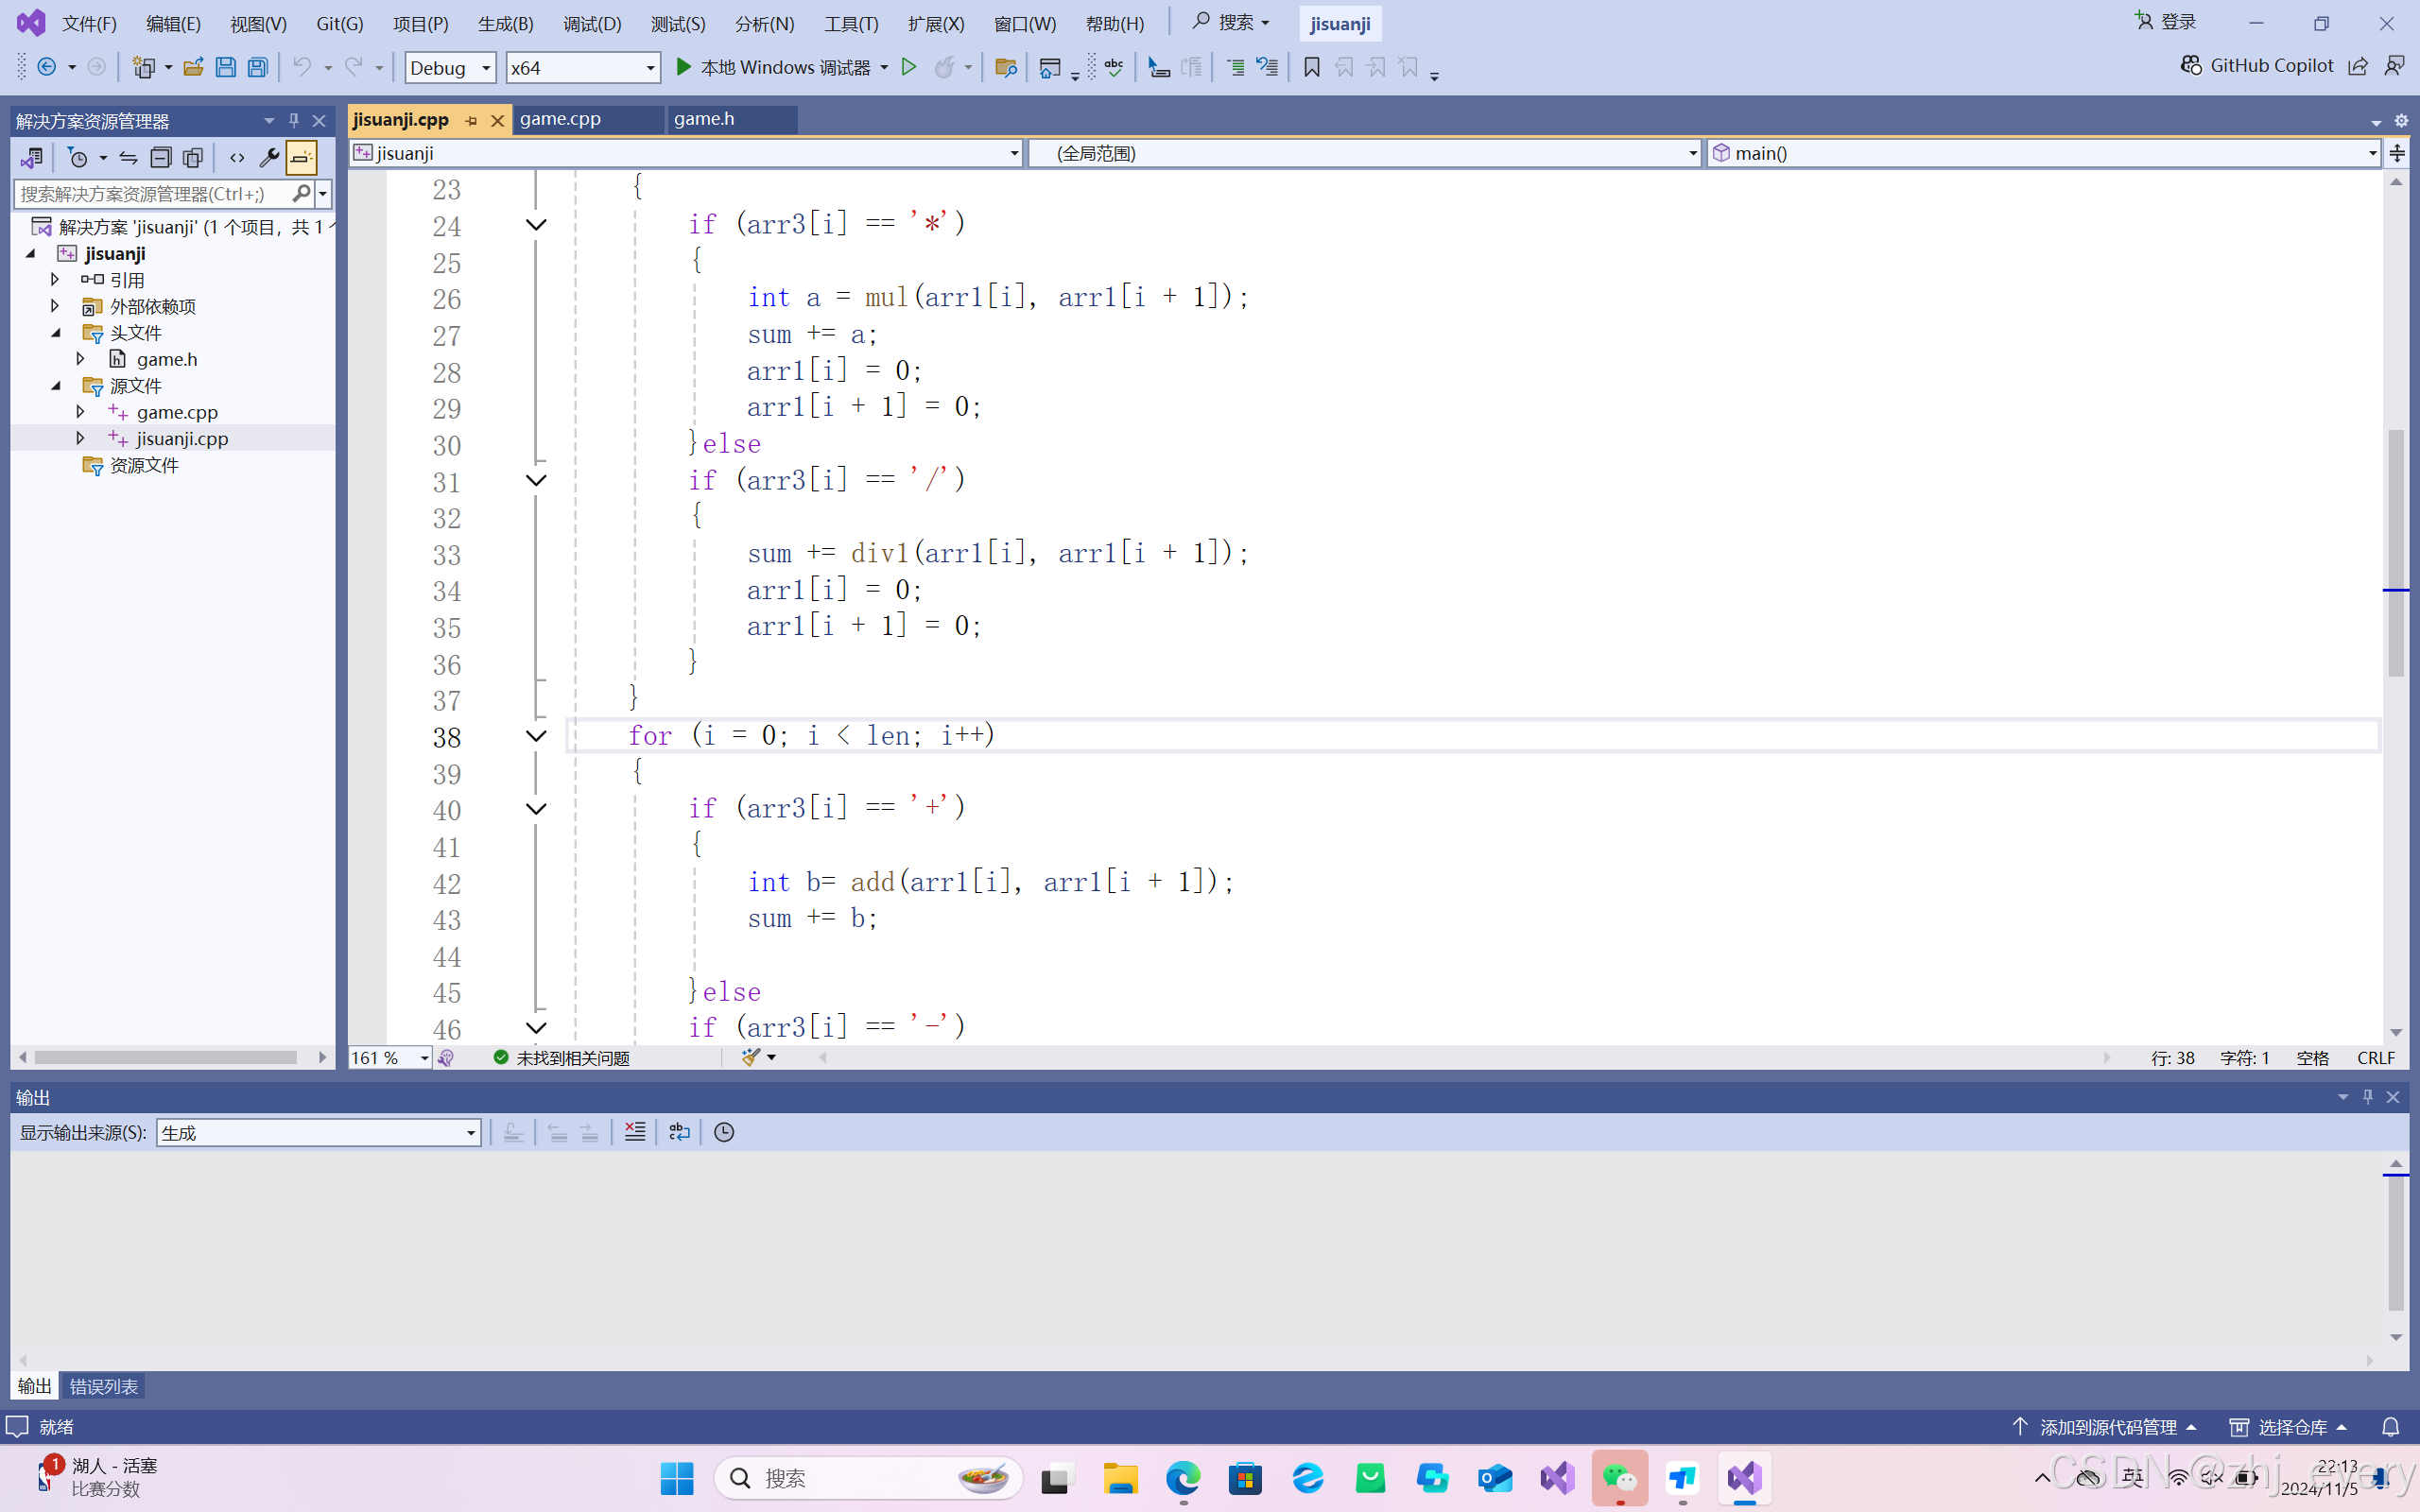Open the 生成(B) build menu
The height and width of the screenshot is (1512, 2420).
(505, 23)
